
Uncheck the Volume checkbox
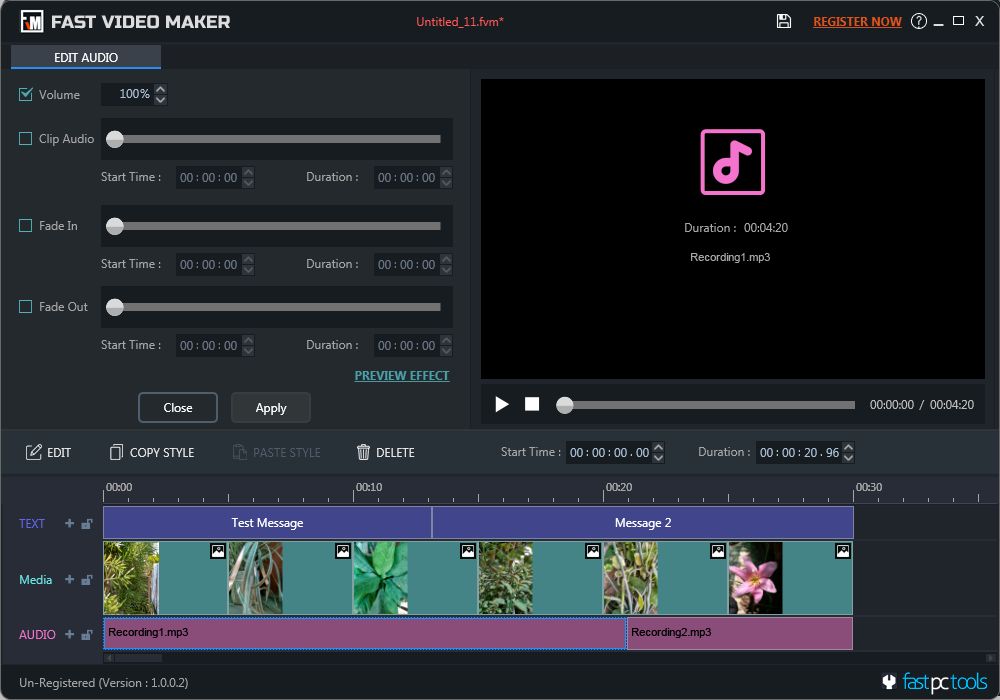coord(24,94)
